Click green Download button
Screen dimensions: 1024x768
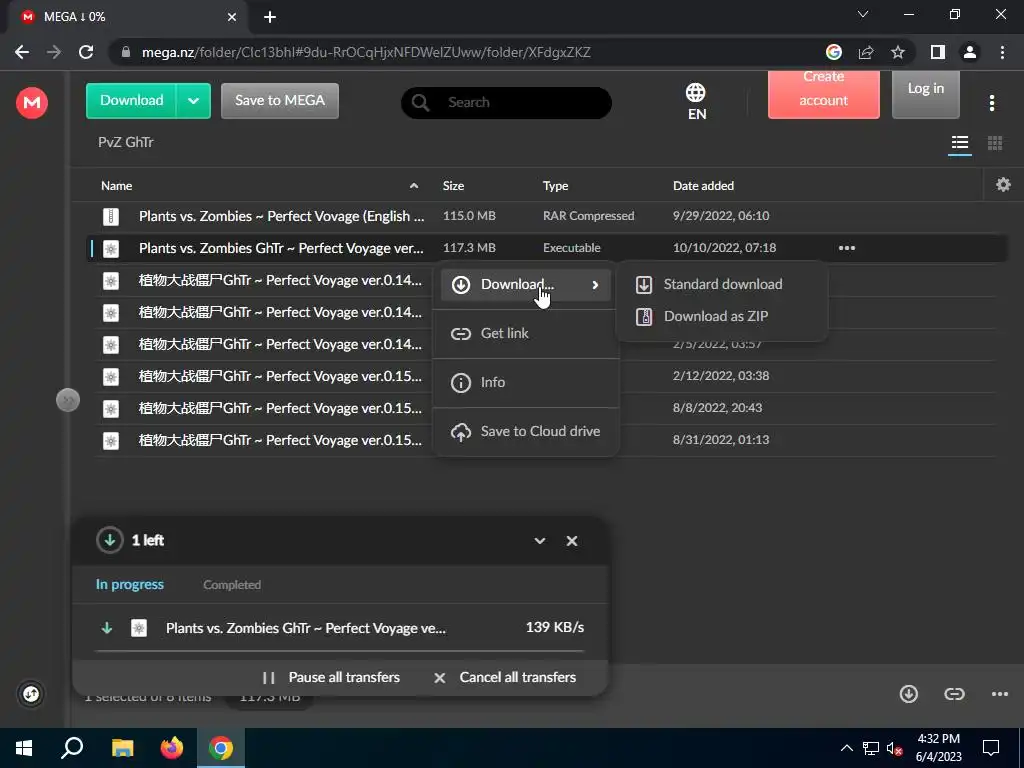point(131,101)
